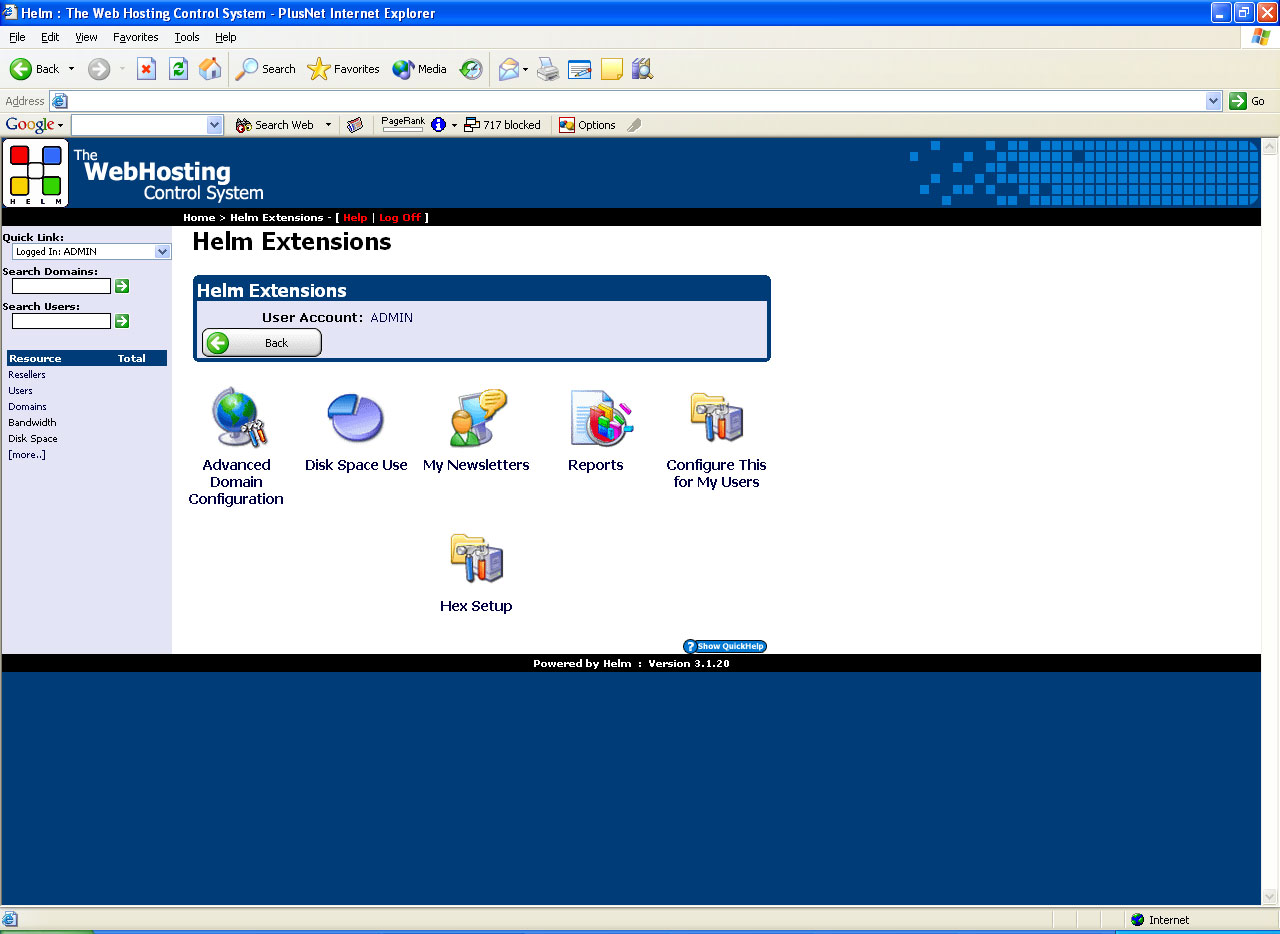Open Configure This for My Users icon
Screen dimensions: 1280x934
coord(717,418)
